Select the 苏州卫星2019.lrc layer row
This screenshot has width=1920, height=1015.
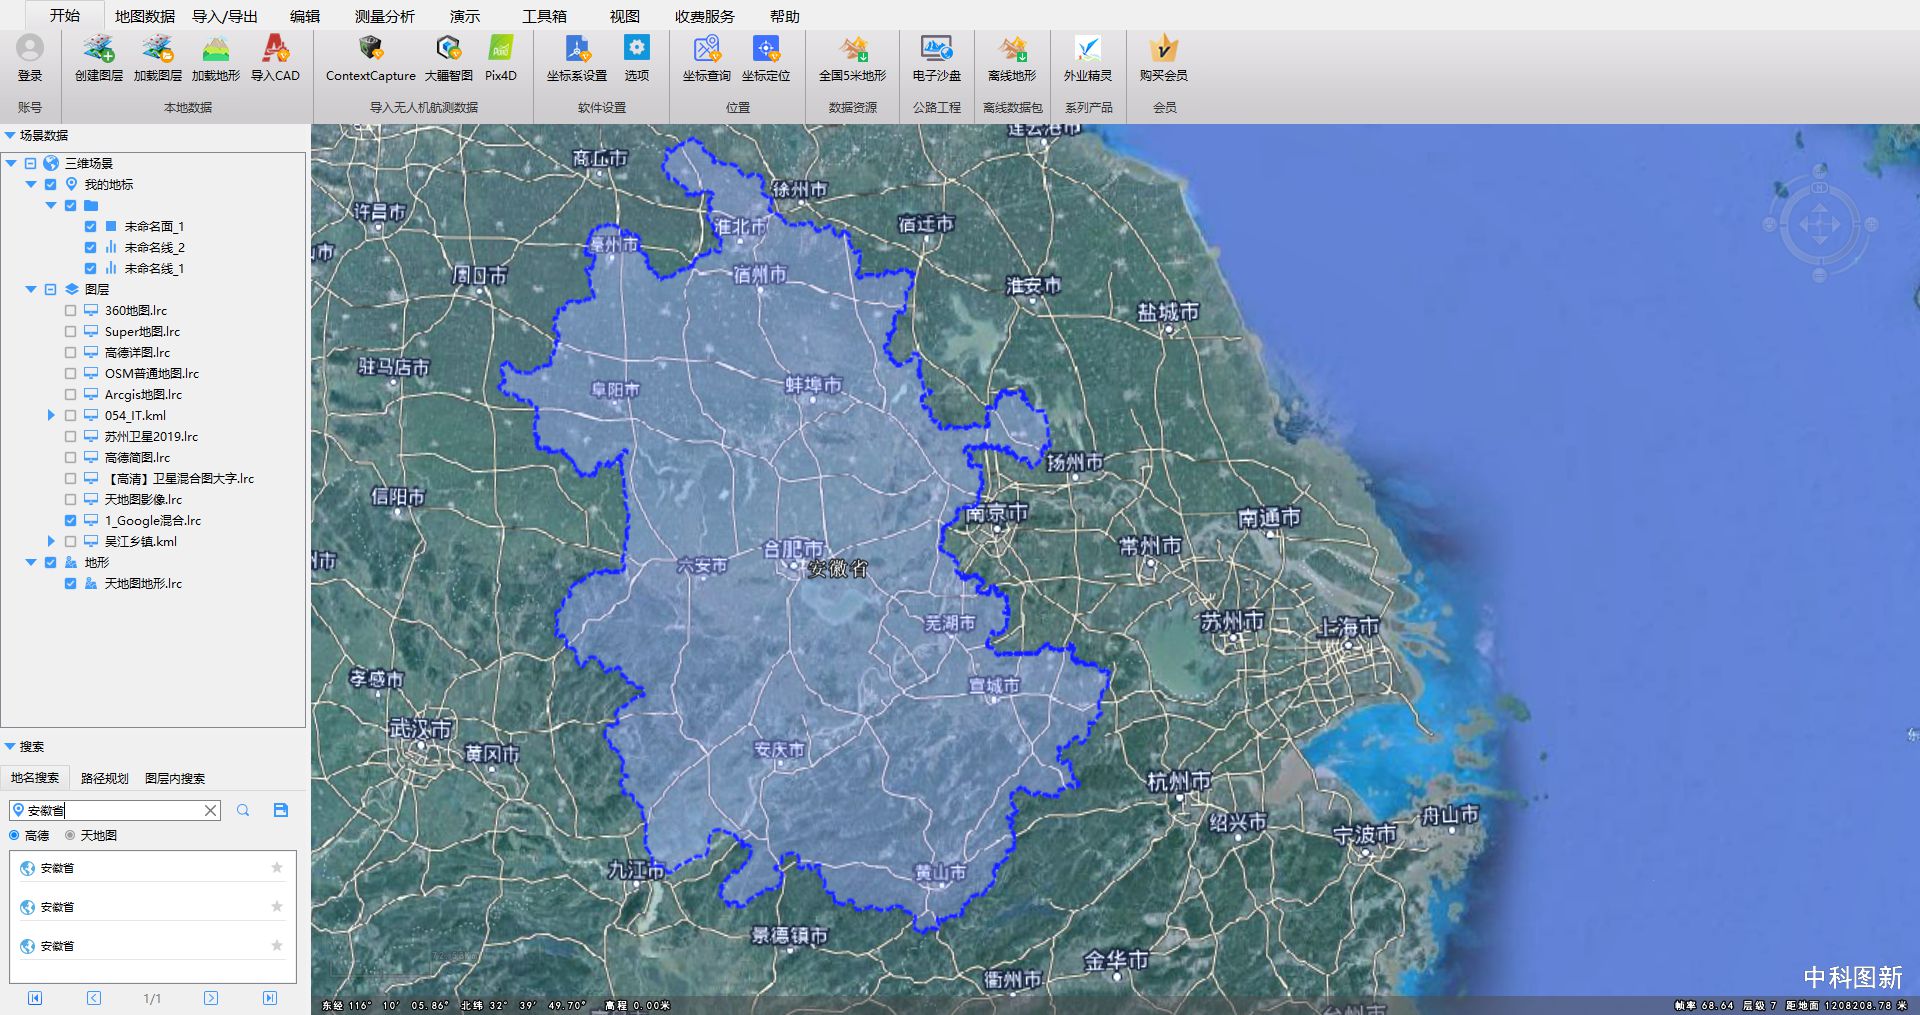(151, 436)
